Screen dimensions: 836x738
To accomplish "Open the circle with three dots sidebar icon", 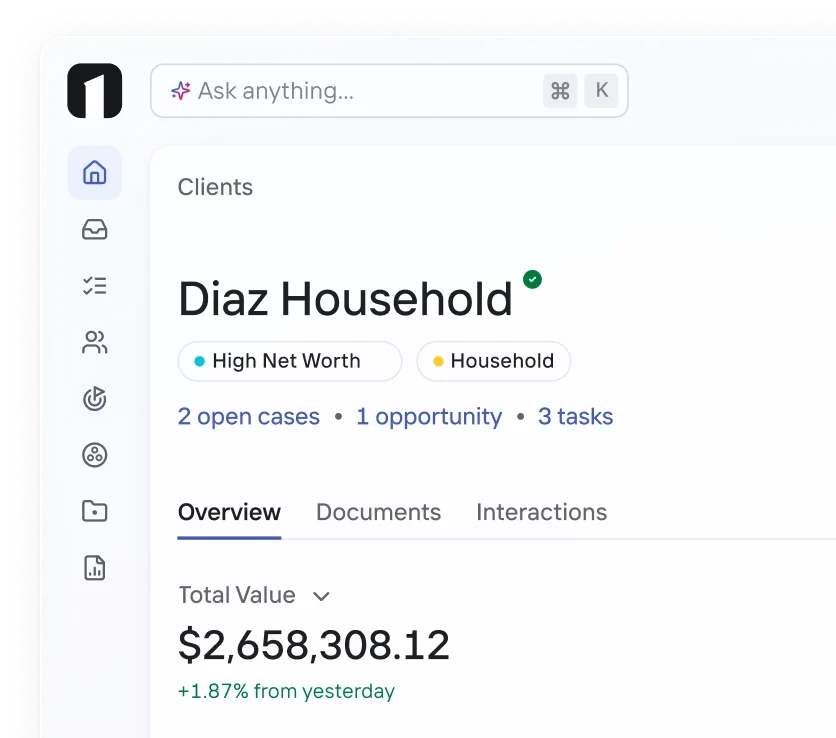I will pyautogui.click(x=94, y=455).
